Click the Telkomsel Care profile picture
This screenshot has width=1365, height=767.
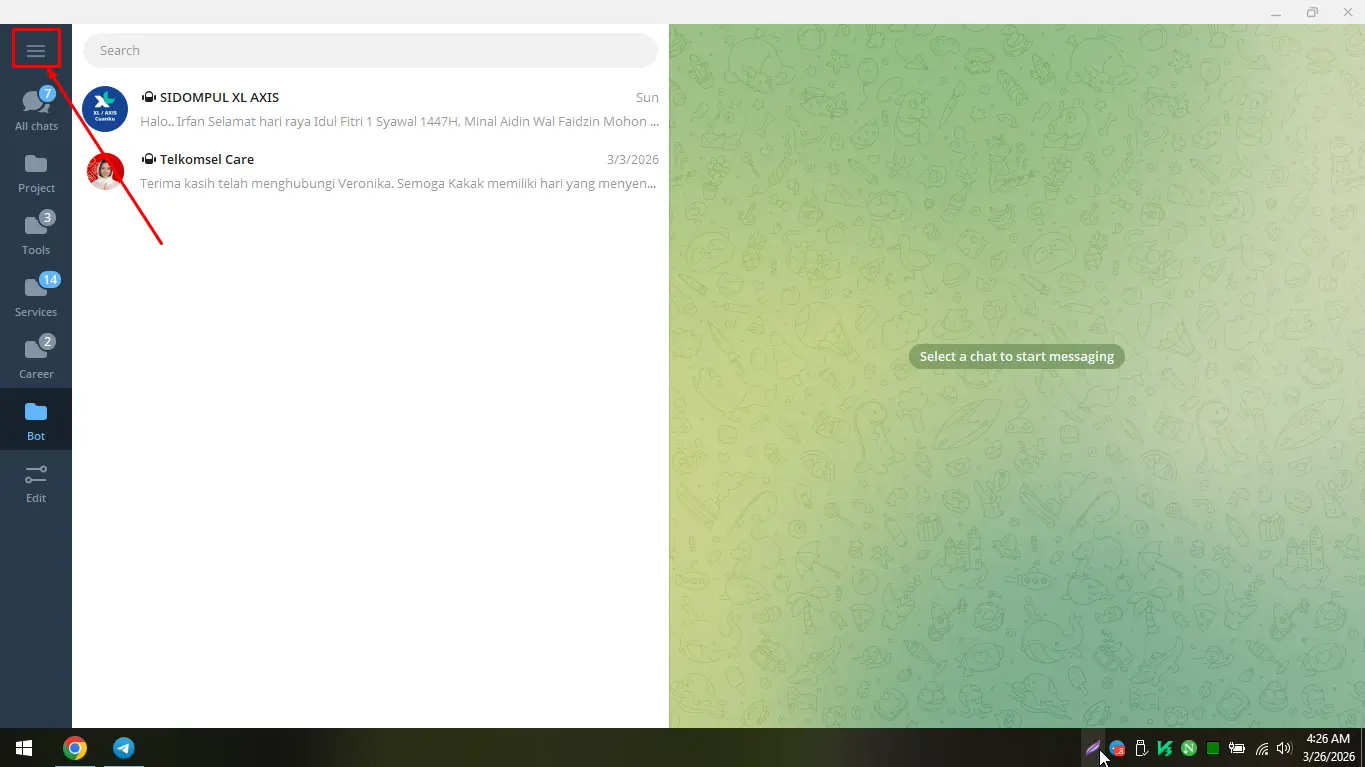coord(105,171)
